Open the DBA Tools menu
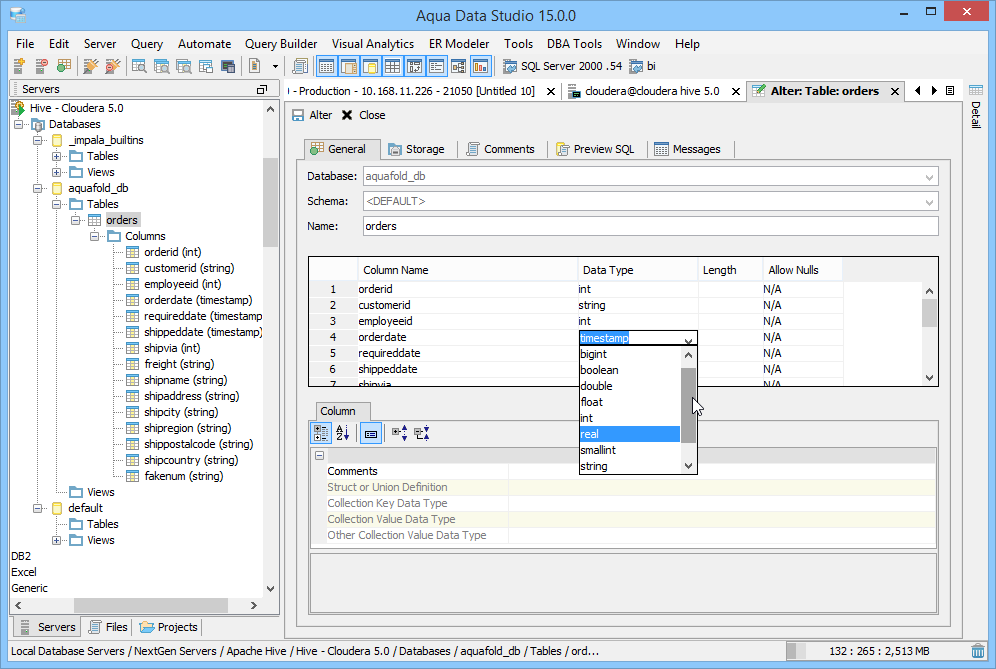This screenshot has width=996, height=669. click(574, 44)
